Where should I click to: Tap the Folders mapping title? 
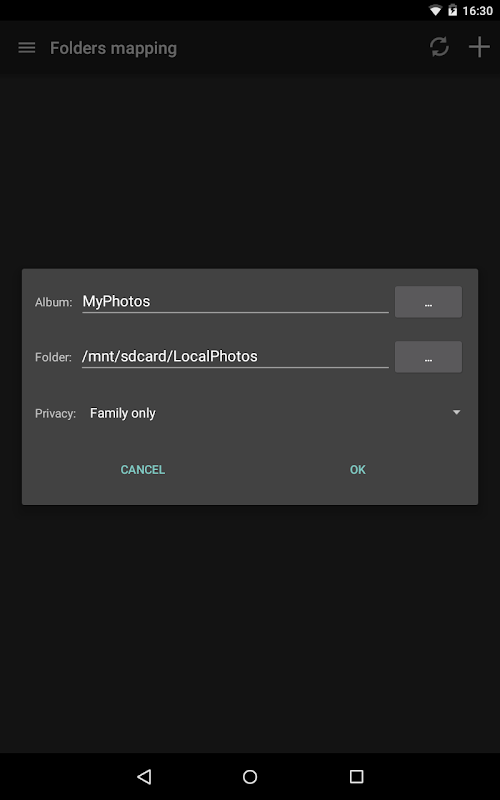pos(113,48)
